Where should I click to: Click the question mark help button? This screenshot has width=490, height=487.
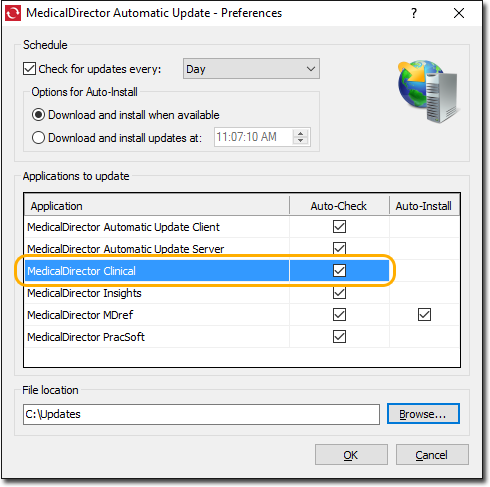414,13
